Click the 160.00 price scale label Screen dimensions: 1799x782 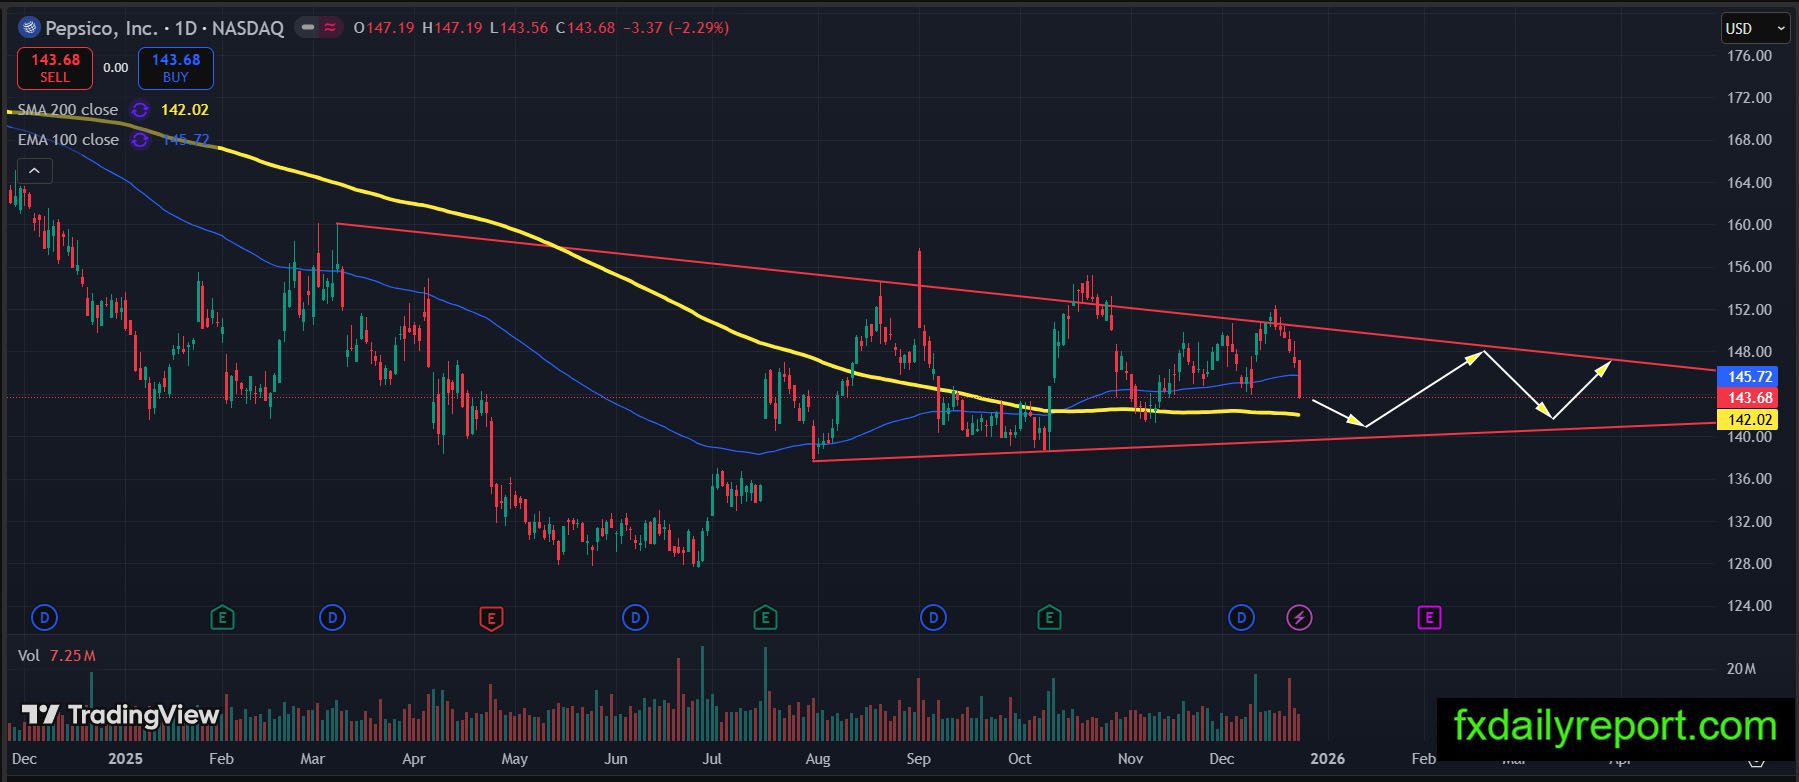1750,225
